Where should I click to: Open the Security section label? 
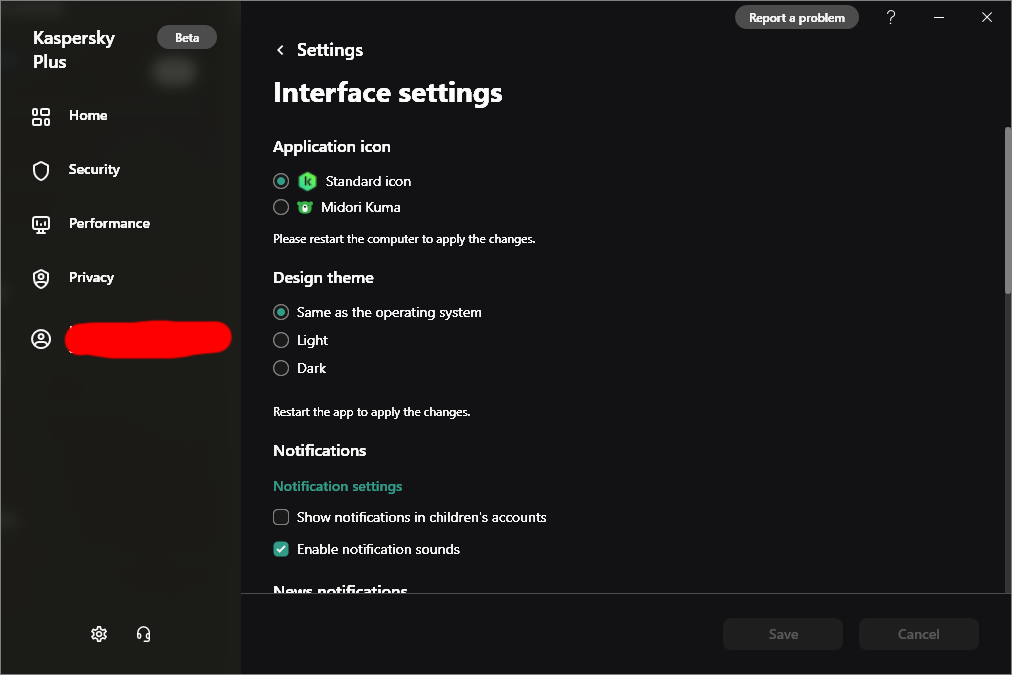94,170
